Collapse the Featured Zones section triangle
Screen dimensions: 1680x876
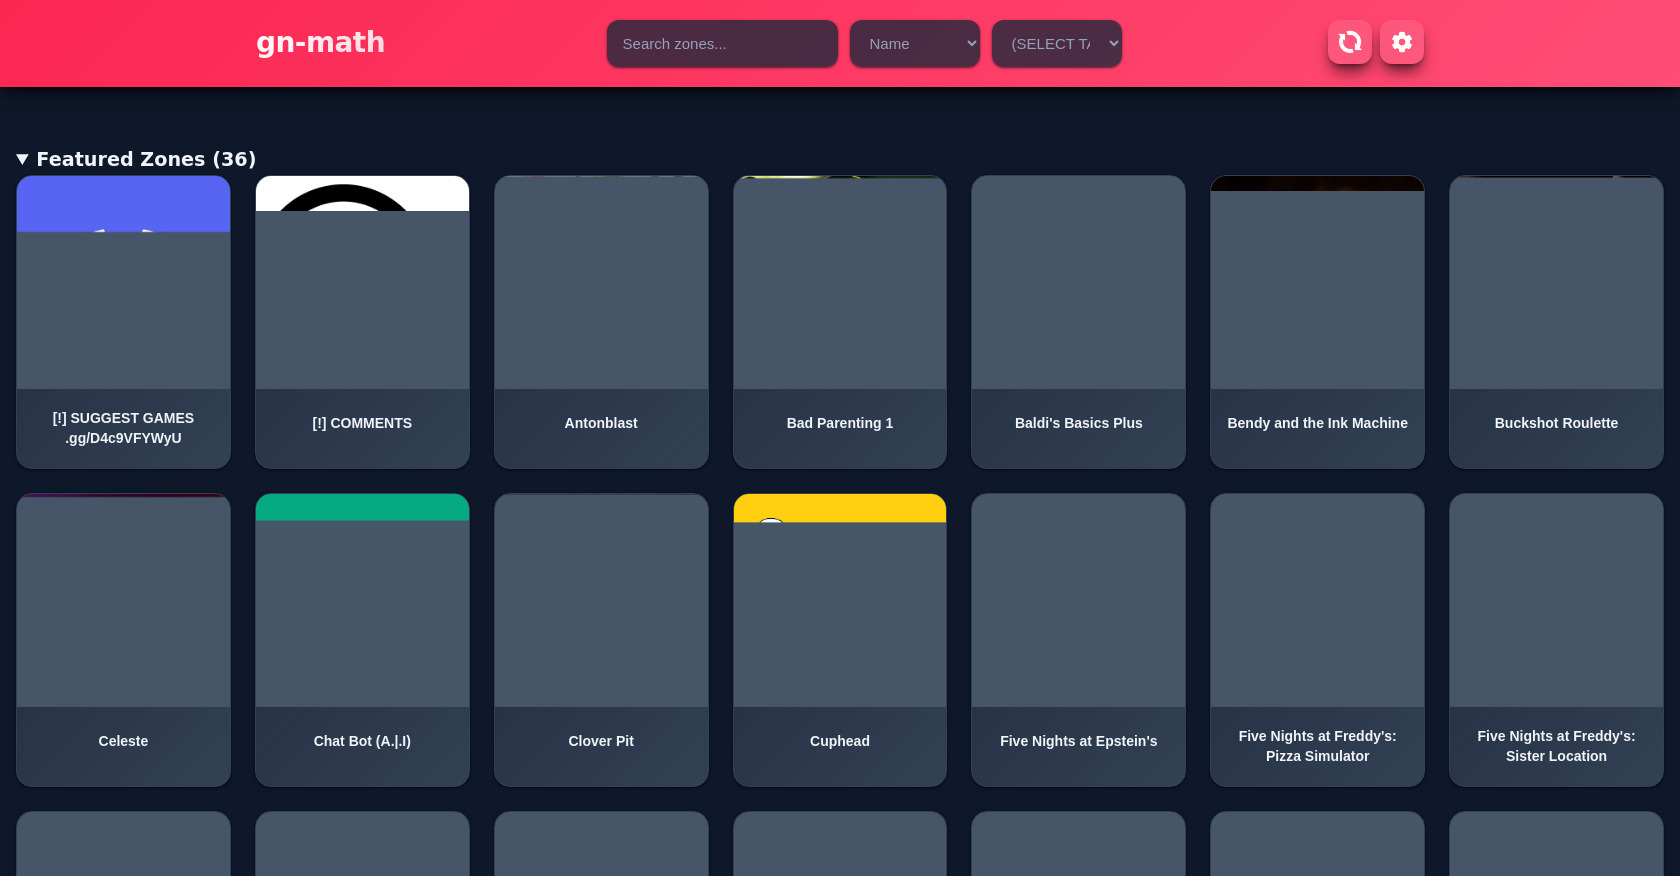[23, 159]
